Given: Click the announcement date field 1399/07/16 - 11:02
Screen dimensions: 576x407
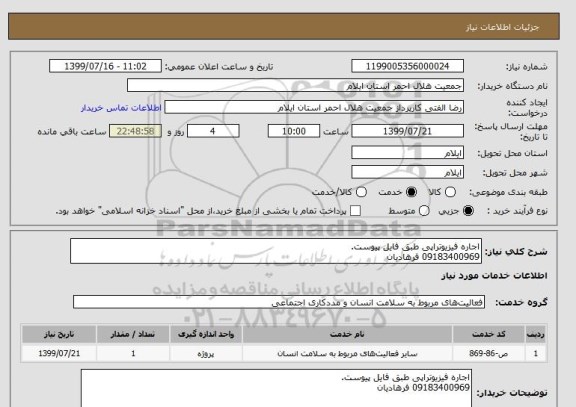Looking at the screenshot, I should [x=105, y=66].
